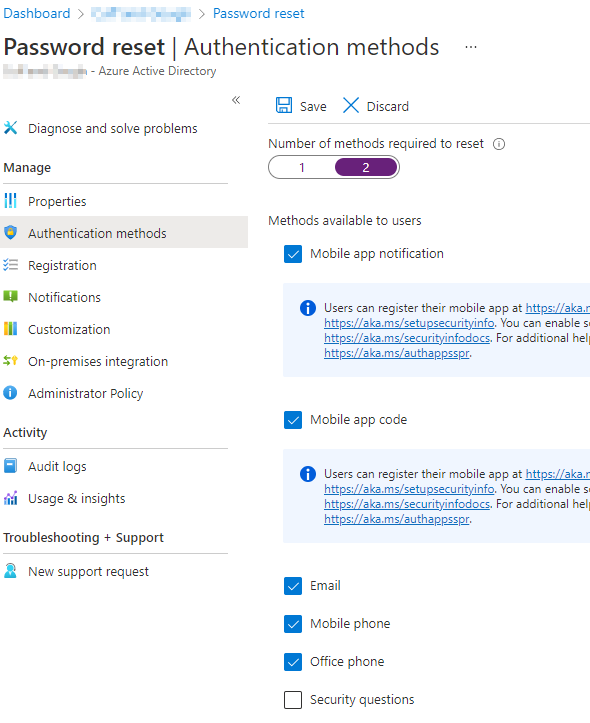Click the Save disk icon
590x723 pixels.
pyautogui.click(x=283, y=106)
